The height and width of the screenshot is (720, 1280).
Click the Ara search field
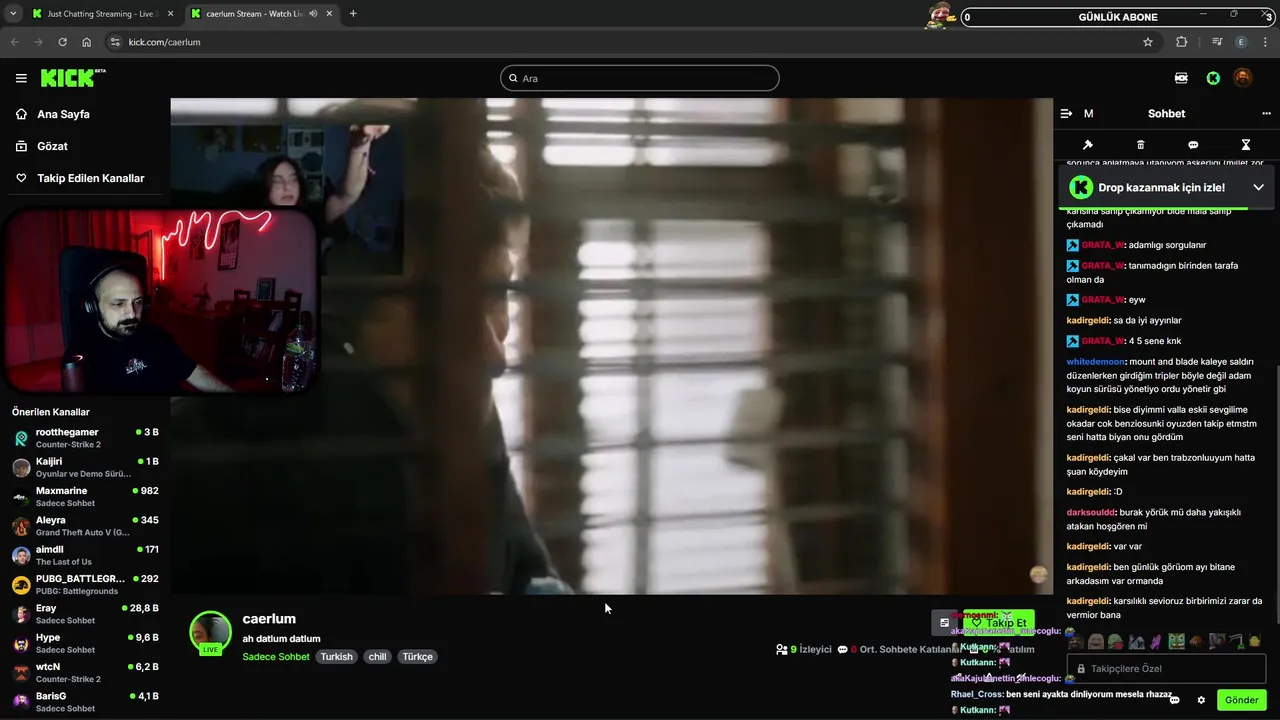coord(640,78)
